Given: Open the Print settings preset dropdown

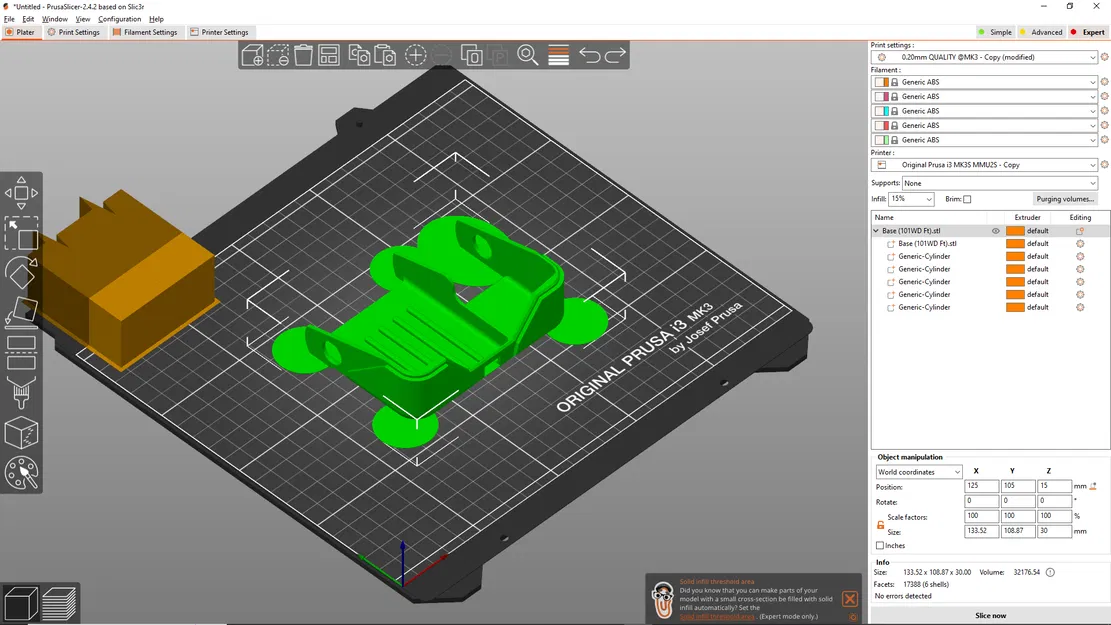Looking at the screenshot, I should pos(985,57).
